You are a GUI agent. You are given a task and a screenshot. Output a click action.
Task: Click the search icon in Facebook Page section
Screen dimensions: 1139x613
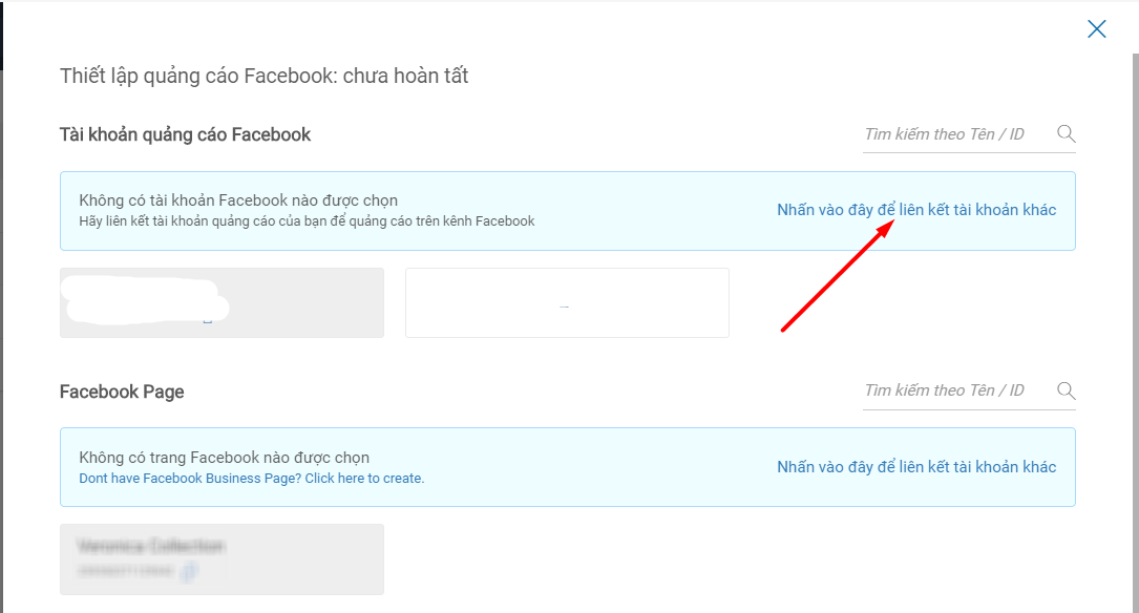click(x=1066, y=391)
